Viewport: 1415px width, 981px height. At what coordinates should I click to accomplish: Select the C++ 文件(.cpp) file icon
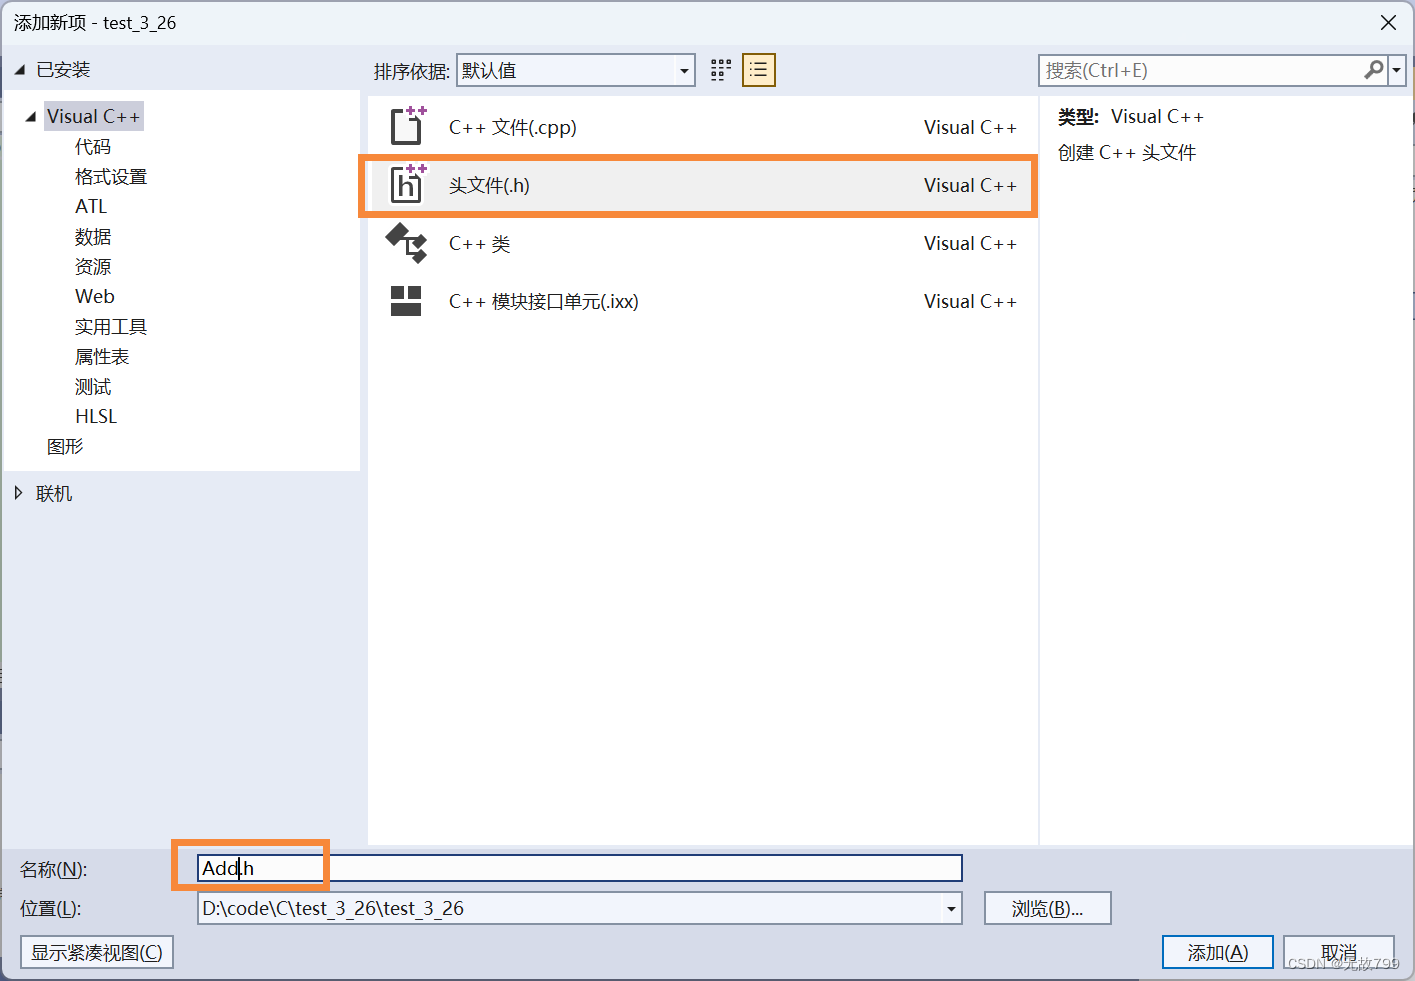[x=407, y=126]
